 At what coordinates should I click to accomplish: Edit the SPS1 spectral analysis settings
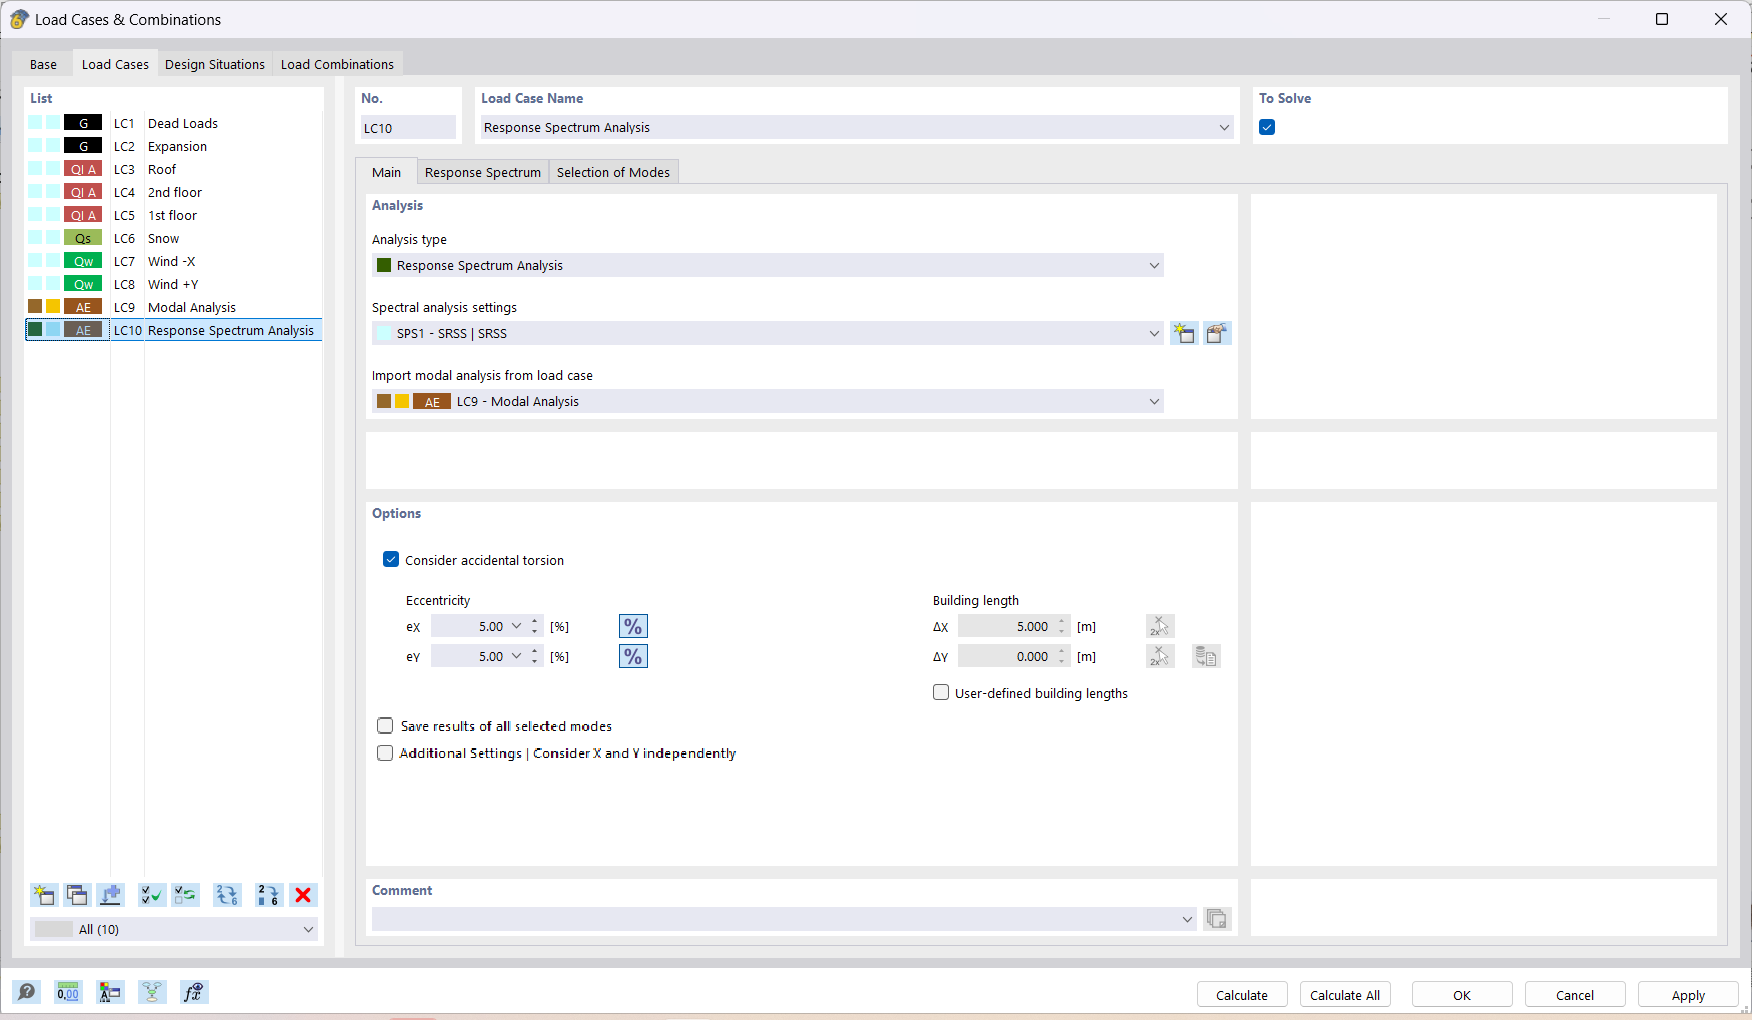tap(1217, 333)
